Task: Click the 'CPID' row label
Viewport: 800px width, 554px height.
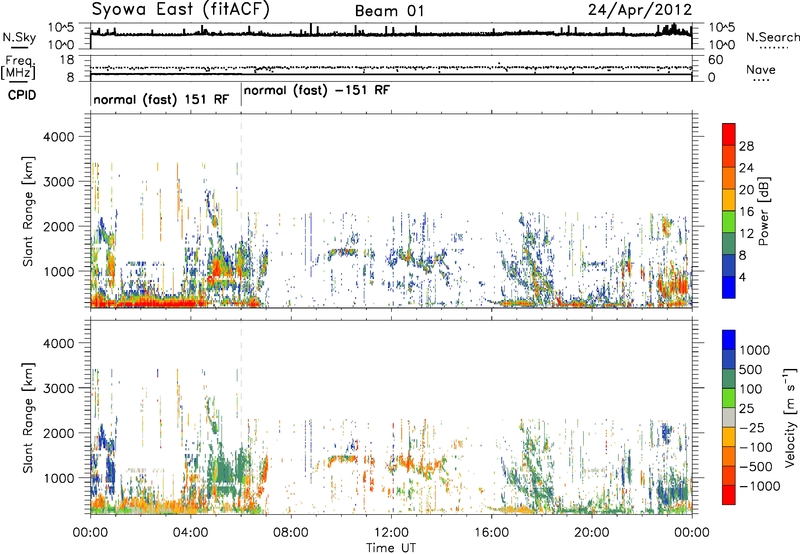Action: coord(22,95)
